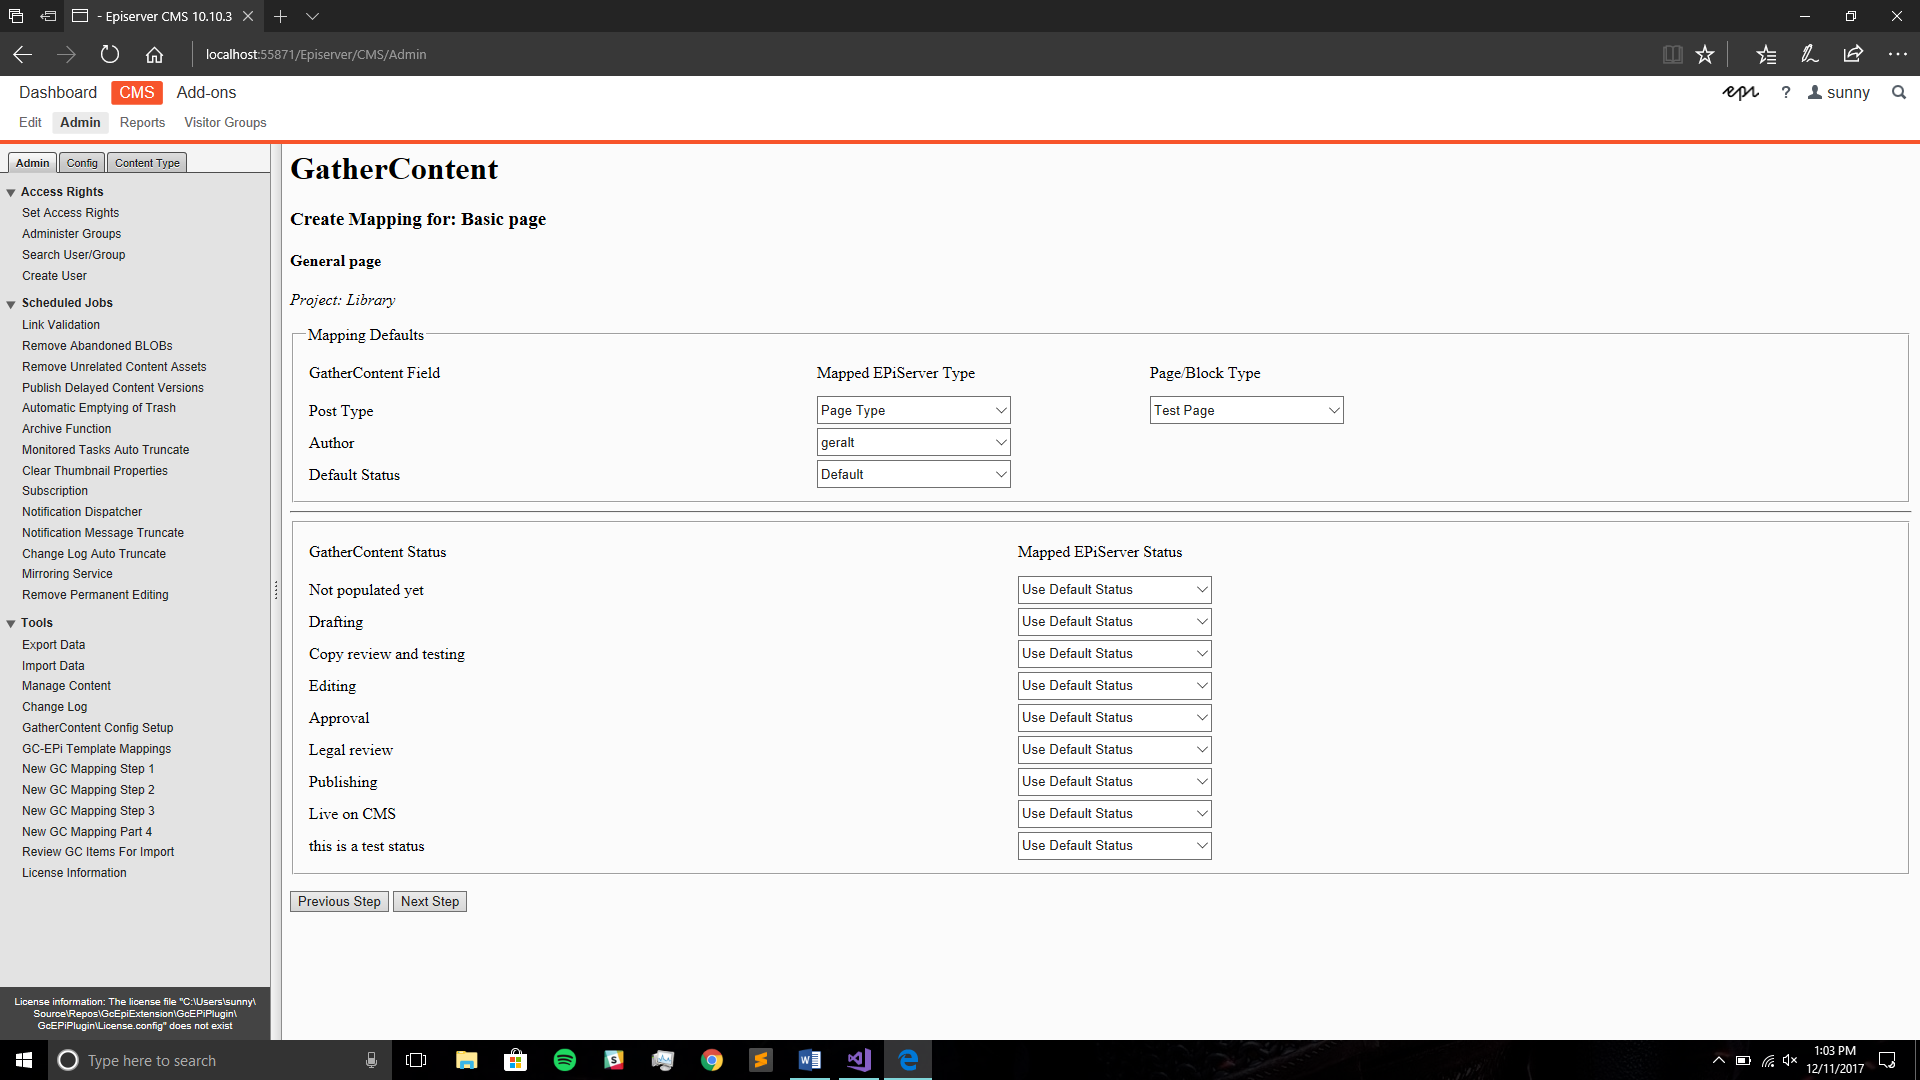
Task: Click the Share page icon
Action: click(x=1853, y=54)
